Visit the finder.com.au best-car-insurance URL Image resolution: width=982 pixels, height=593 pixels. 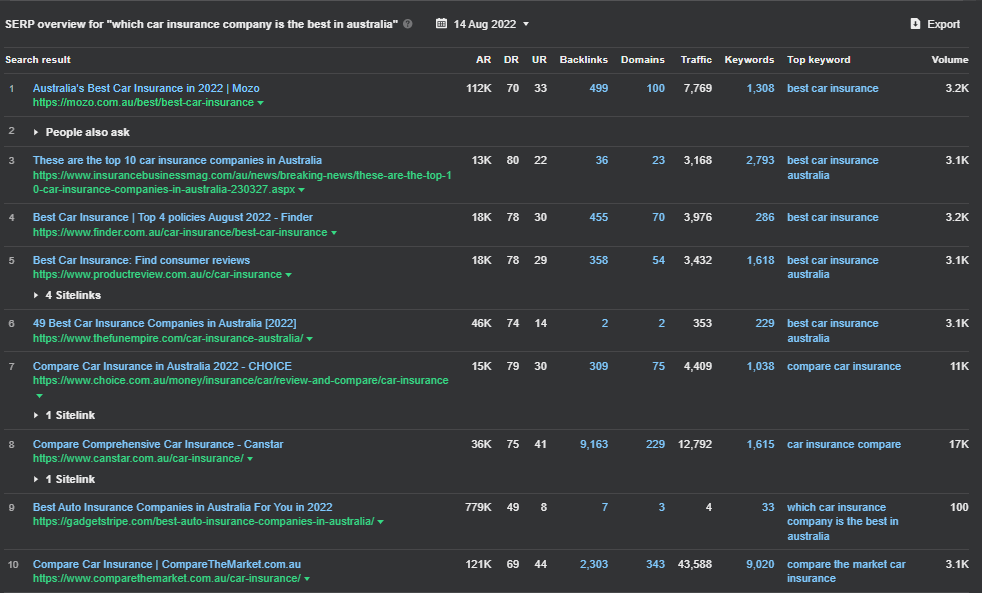(x=180, y=232)
